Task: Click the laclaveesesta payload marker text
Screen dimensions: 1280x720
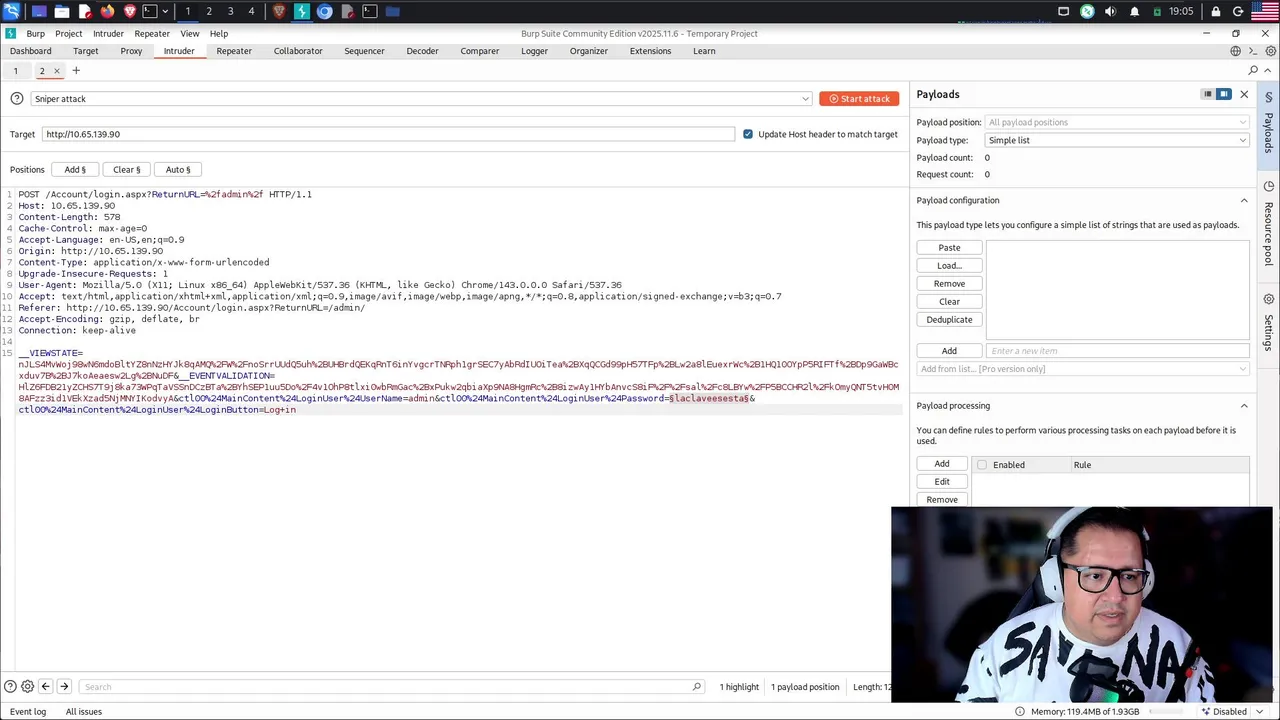Action: (x=709, y=398)
